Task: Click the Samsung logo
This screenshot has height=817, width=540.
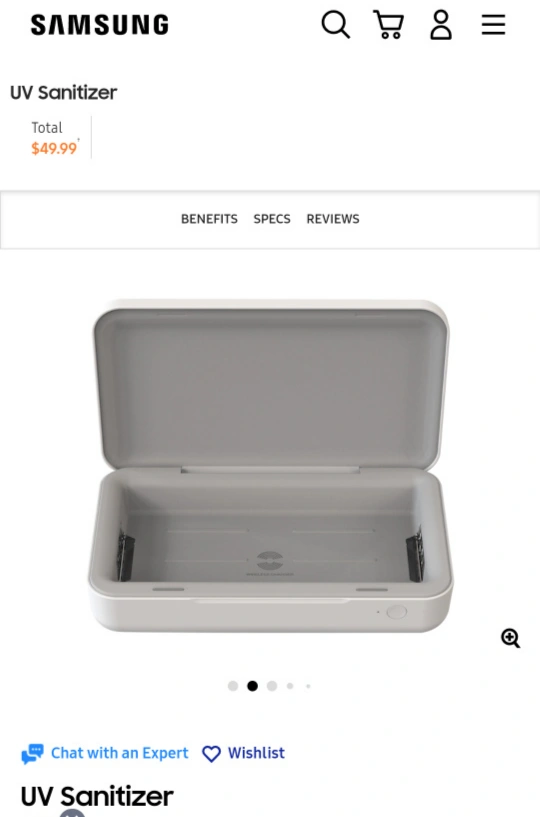Action: [100, 25]
